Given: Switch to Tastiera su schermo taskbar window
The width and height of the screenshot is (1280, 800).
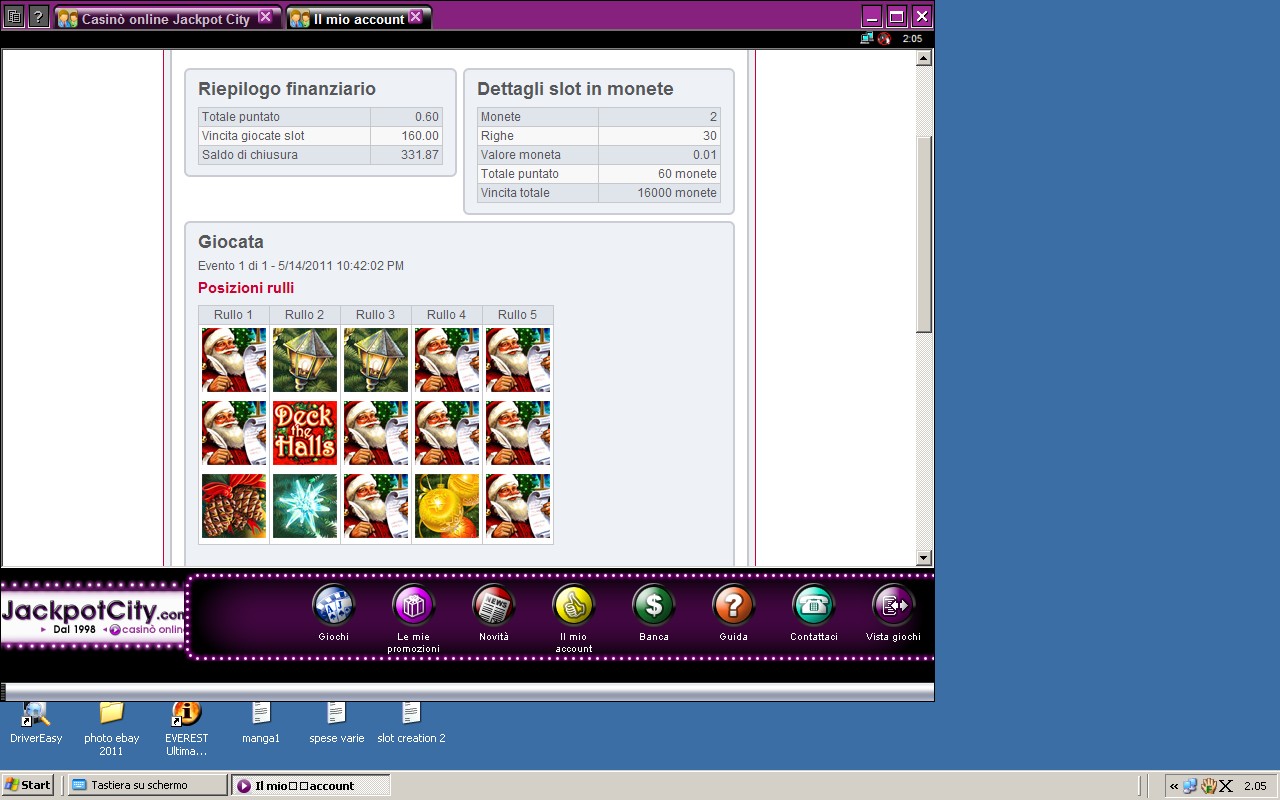Looking at the screenshot, I should 147,785.
